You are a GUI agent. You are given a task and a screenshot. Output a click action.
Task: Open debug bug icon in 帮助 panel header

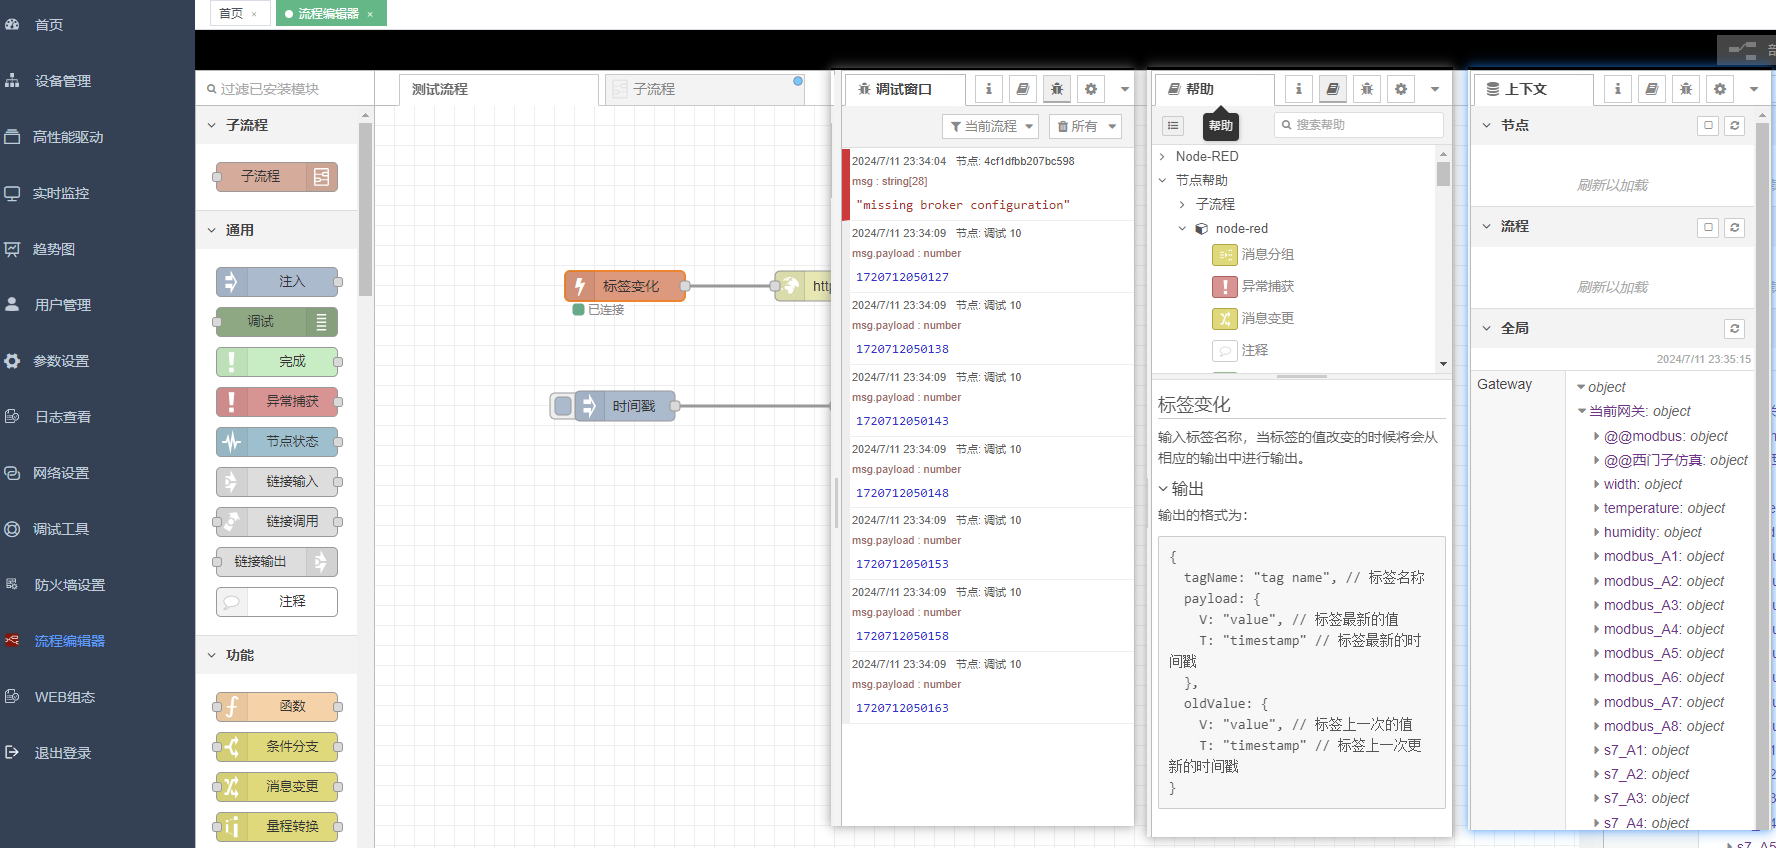(1367, 89)
